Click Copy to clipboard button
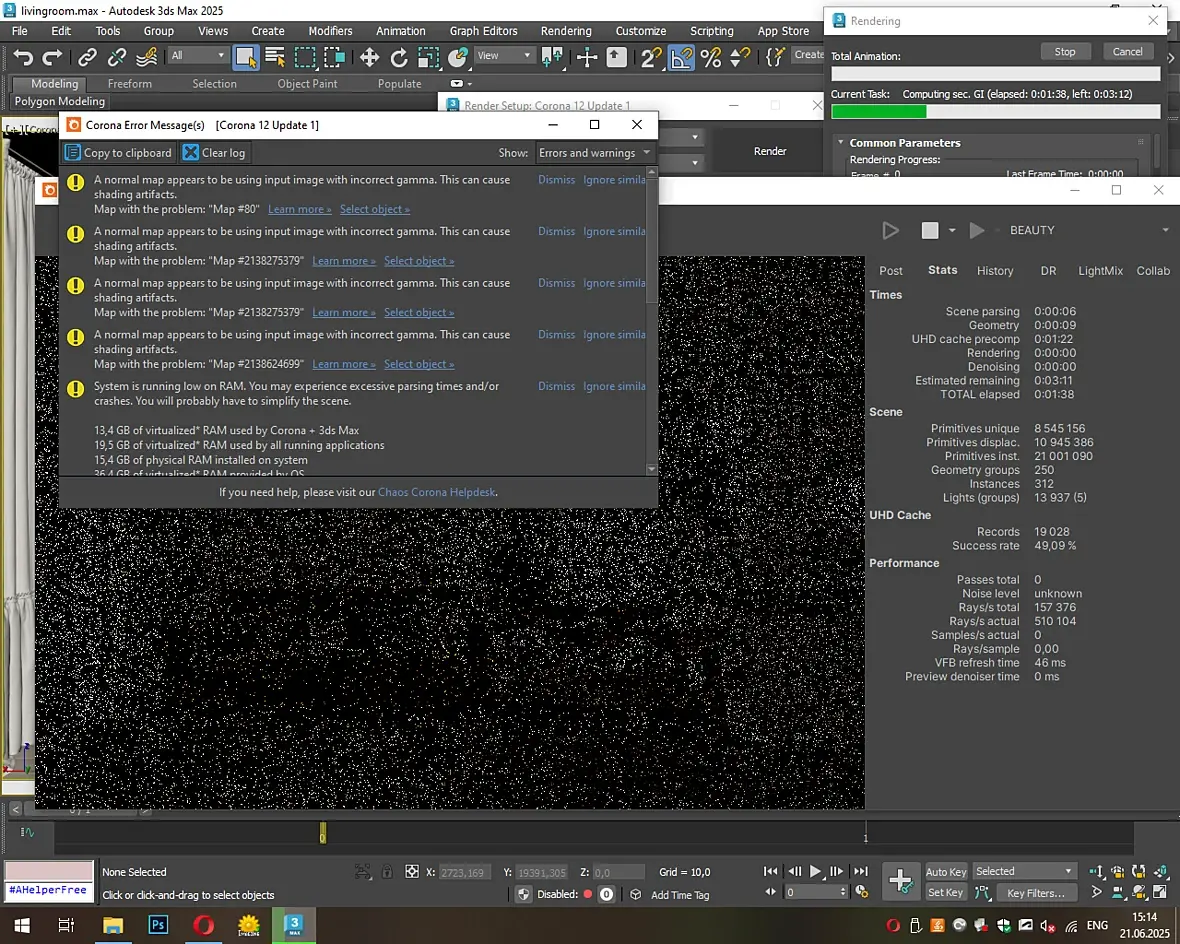This screenshot has height=944, width=1180. coord(119,153)
